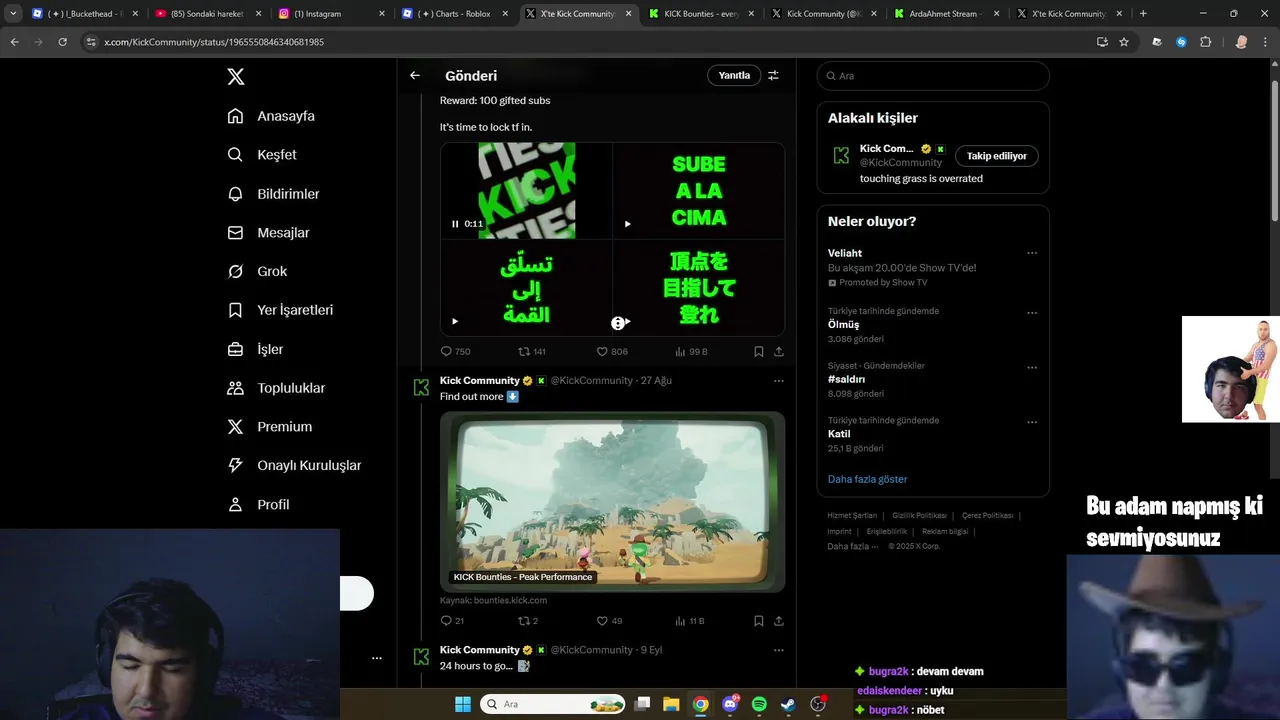Image resolution: width=1280 pixels, height=720 pixels.
Task: Click Daha fazla göster link
Action: 867,480
